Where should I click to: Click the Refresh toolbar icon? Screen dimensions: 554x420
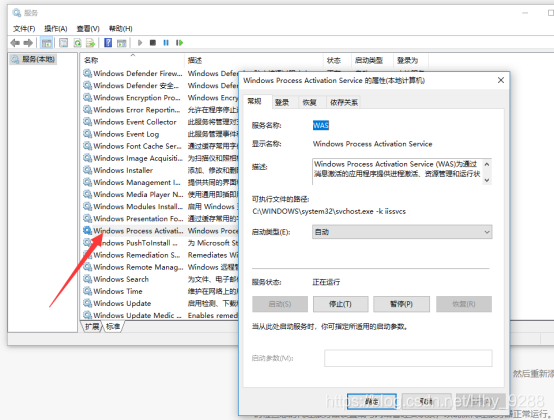point(77,43)
